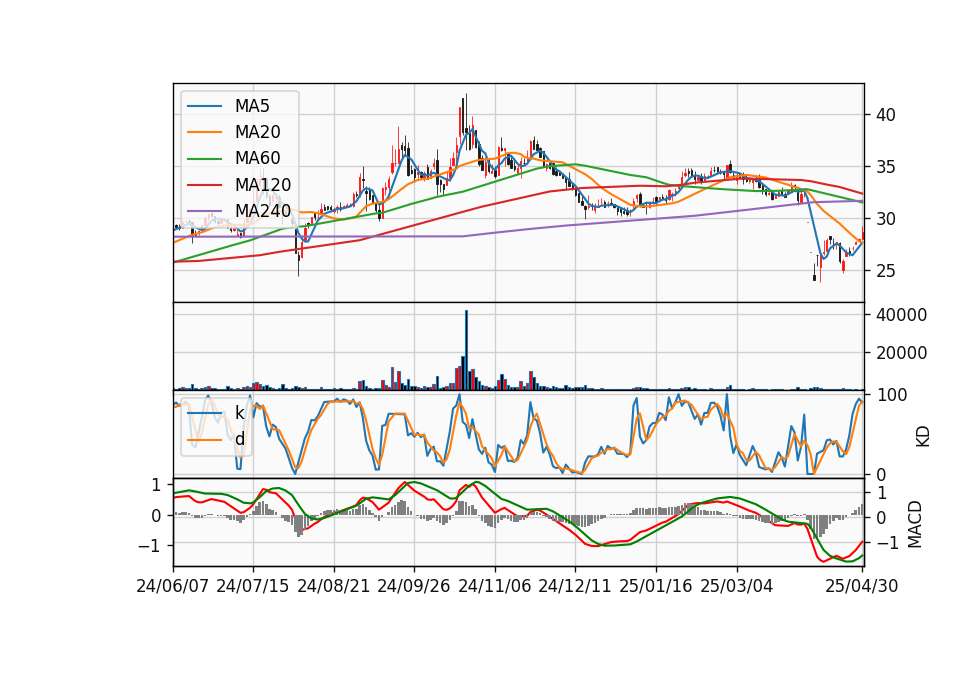Click the price axis value 25
This screenshot has height=690, width=960.
pyautogui.click(x=886, y=271)
